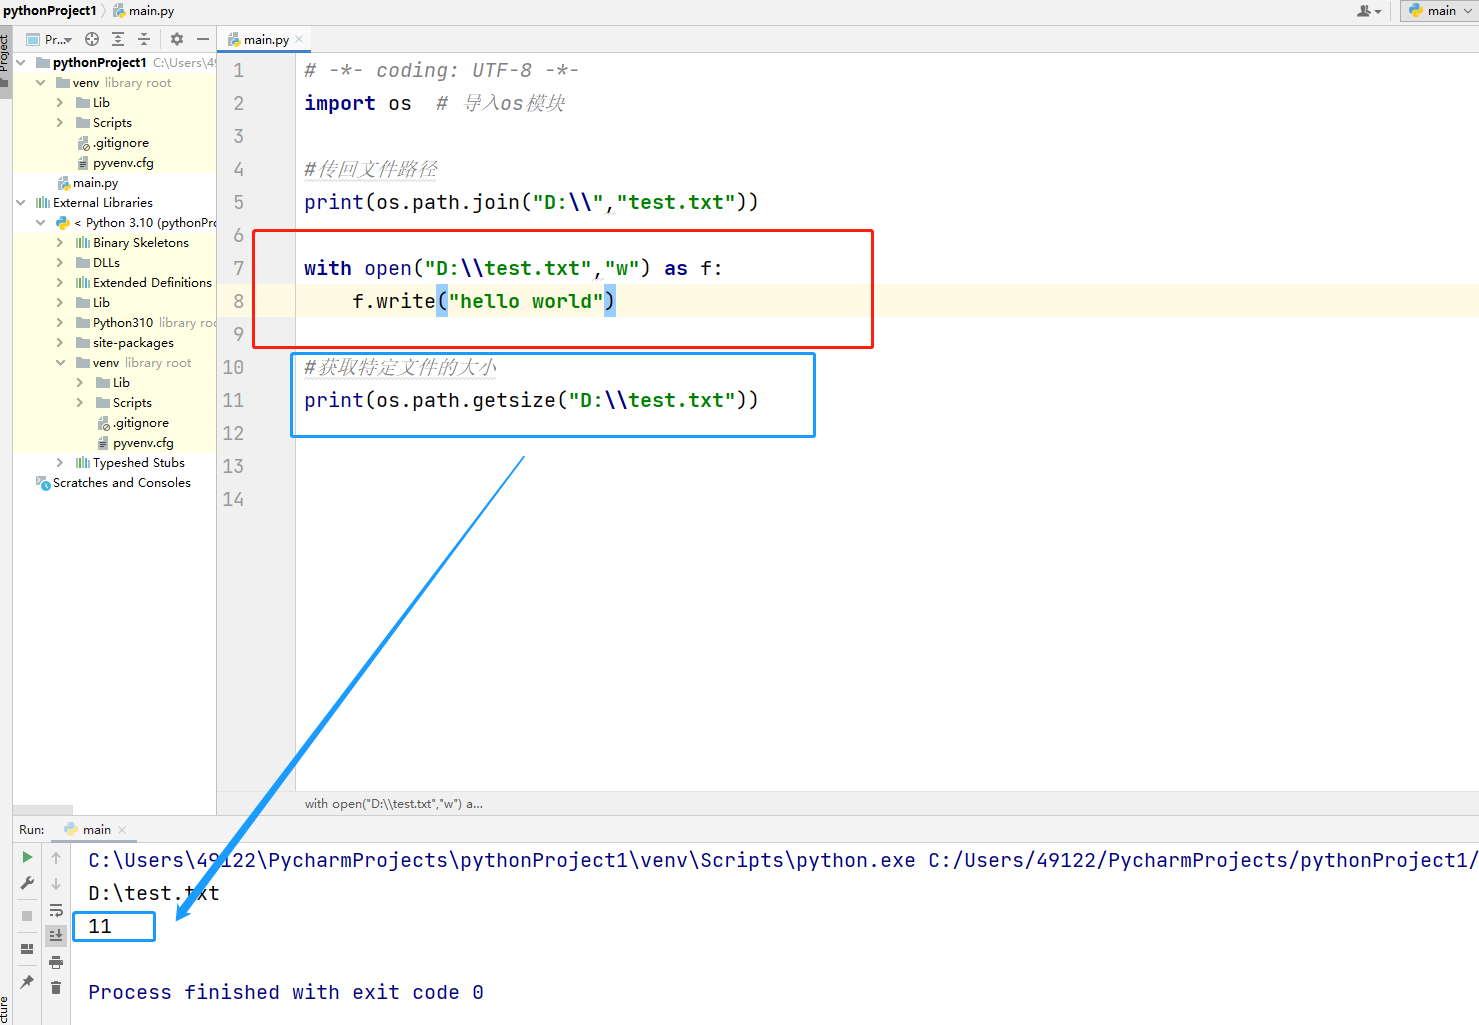Print the run console output
1479x1025 pixels.
click(x=56, y=962)
